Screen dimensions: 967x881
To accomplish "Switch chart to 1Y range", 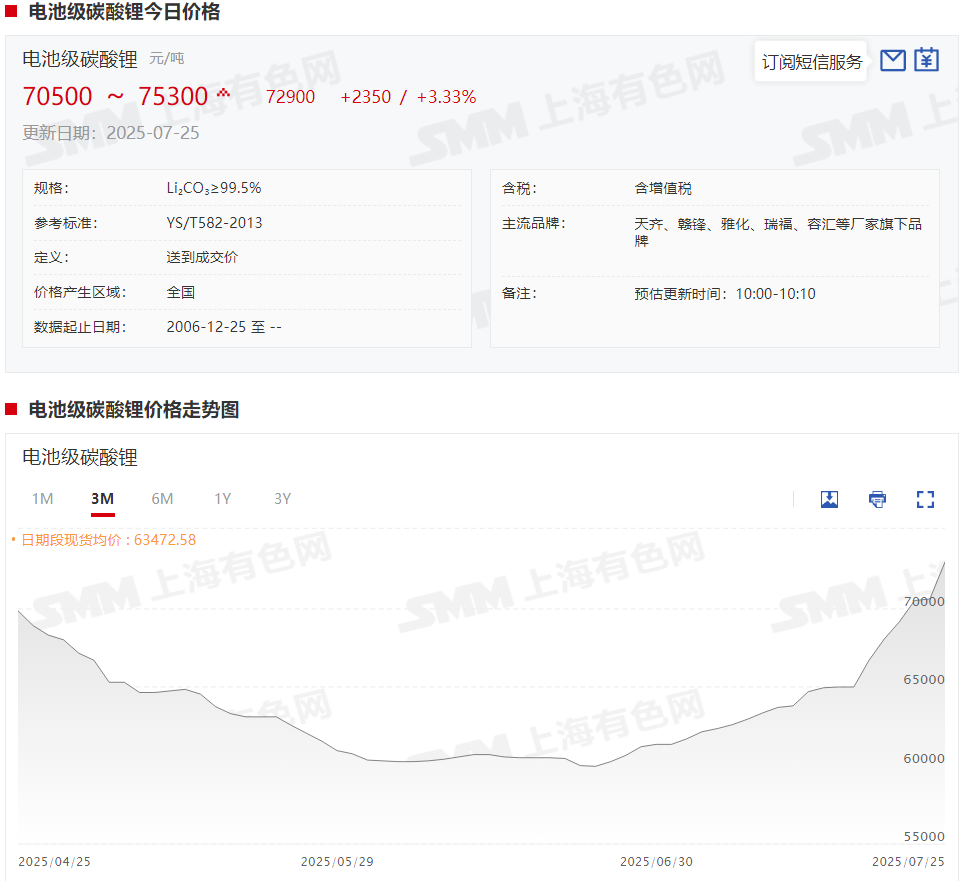I will 222,499.
